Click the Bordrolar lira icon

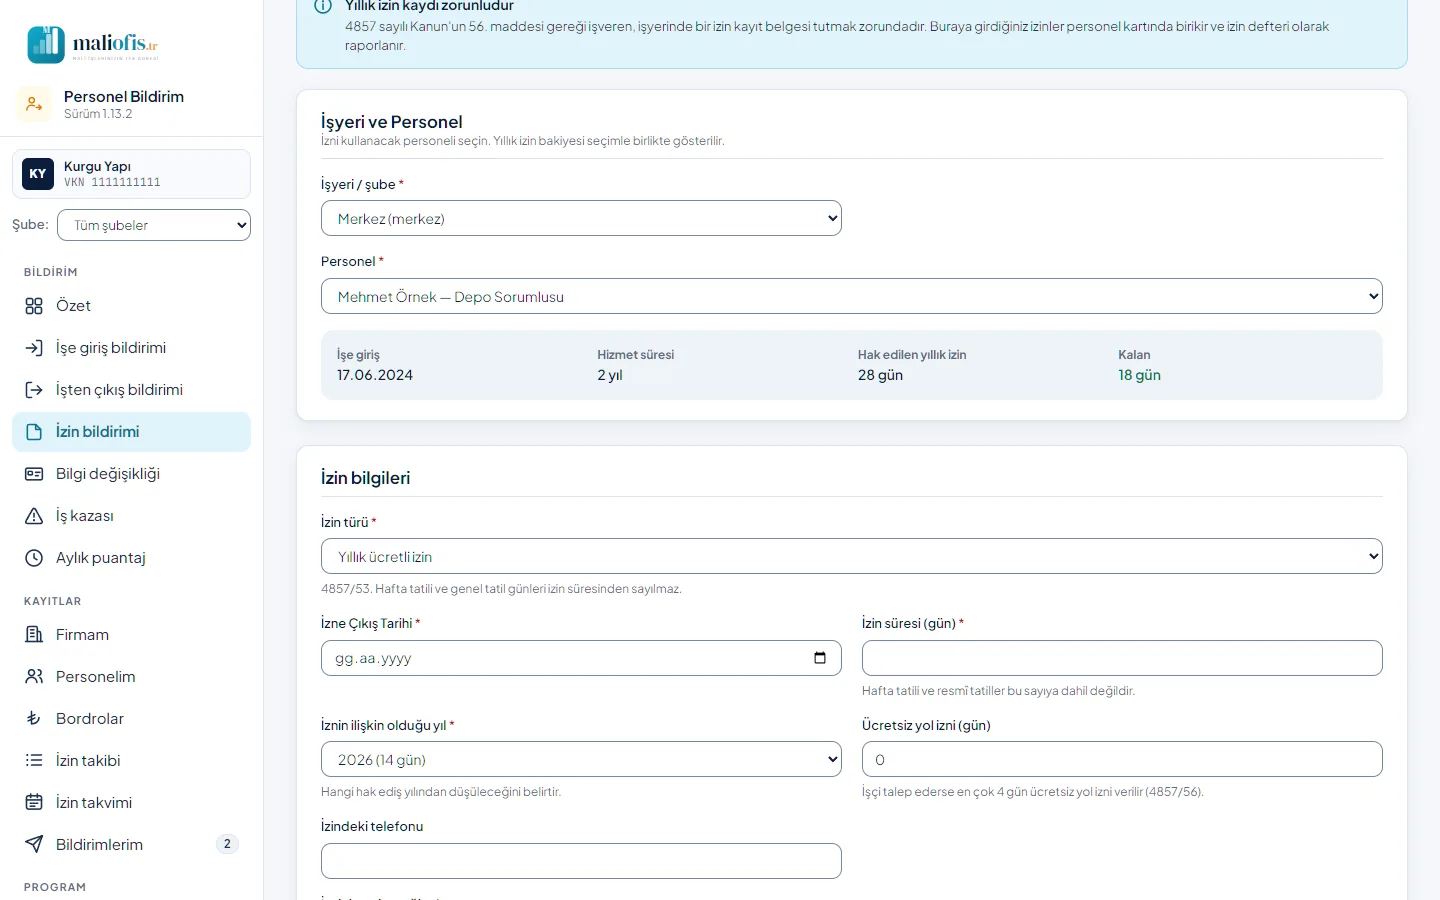(34, 719)
